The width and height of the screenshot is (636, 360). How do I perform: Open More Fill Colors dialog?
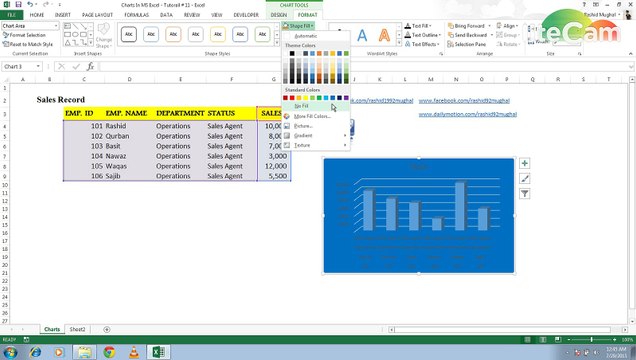coord(316,116)
